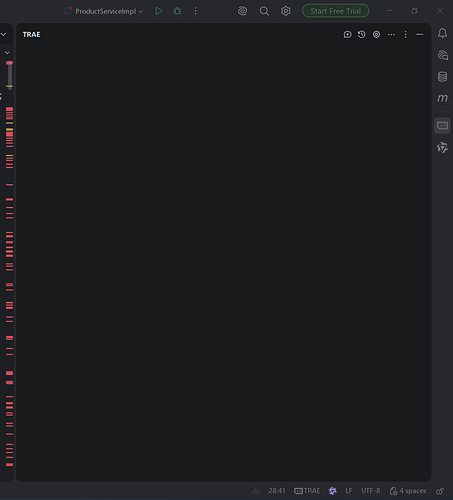Debug ProductServiceImpl with the bug icon
This screenshot has height=500, width=453.
tap(177, 11)
